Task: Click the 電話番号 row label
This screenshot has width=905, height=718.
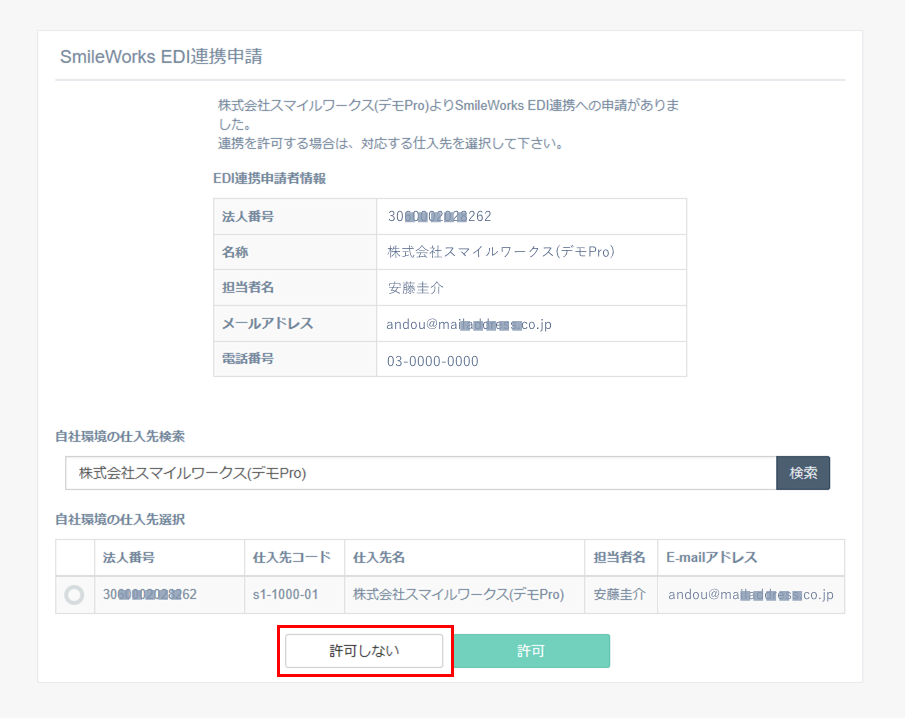Action: coord(248,358)
